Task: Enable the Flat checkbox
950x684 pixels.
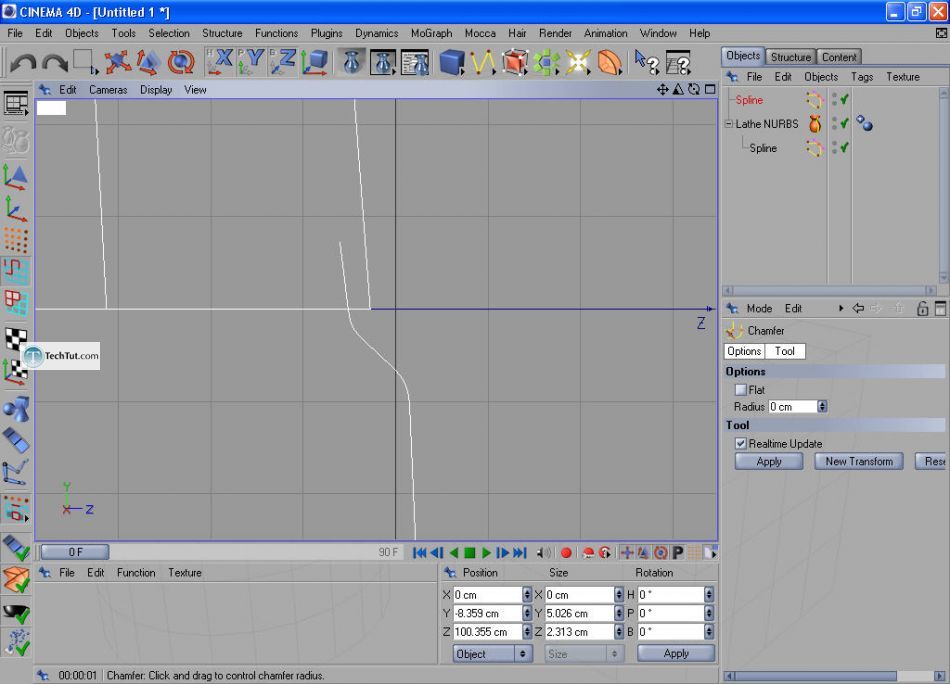Action: point(741,390)
